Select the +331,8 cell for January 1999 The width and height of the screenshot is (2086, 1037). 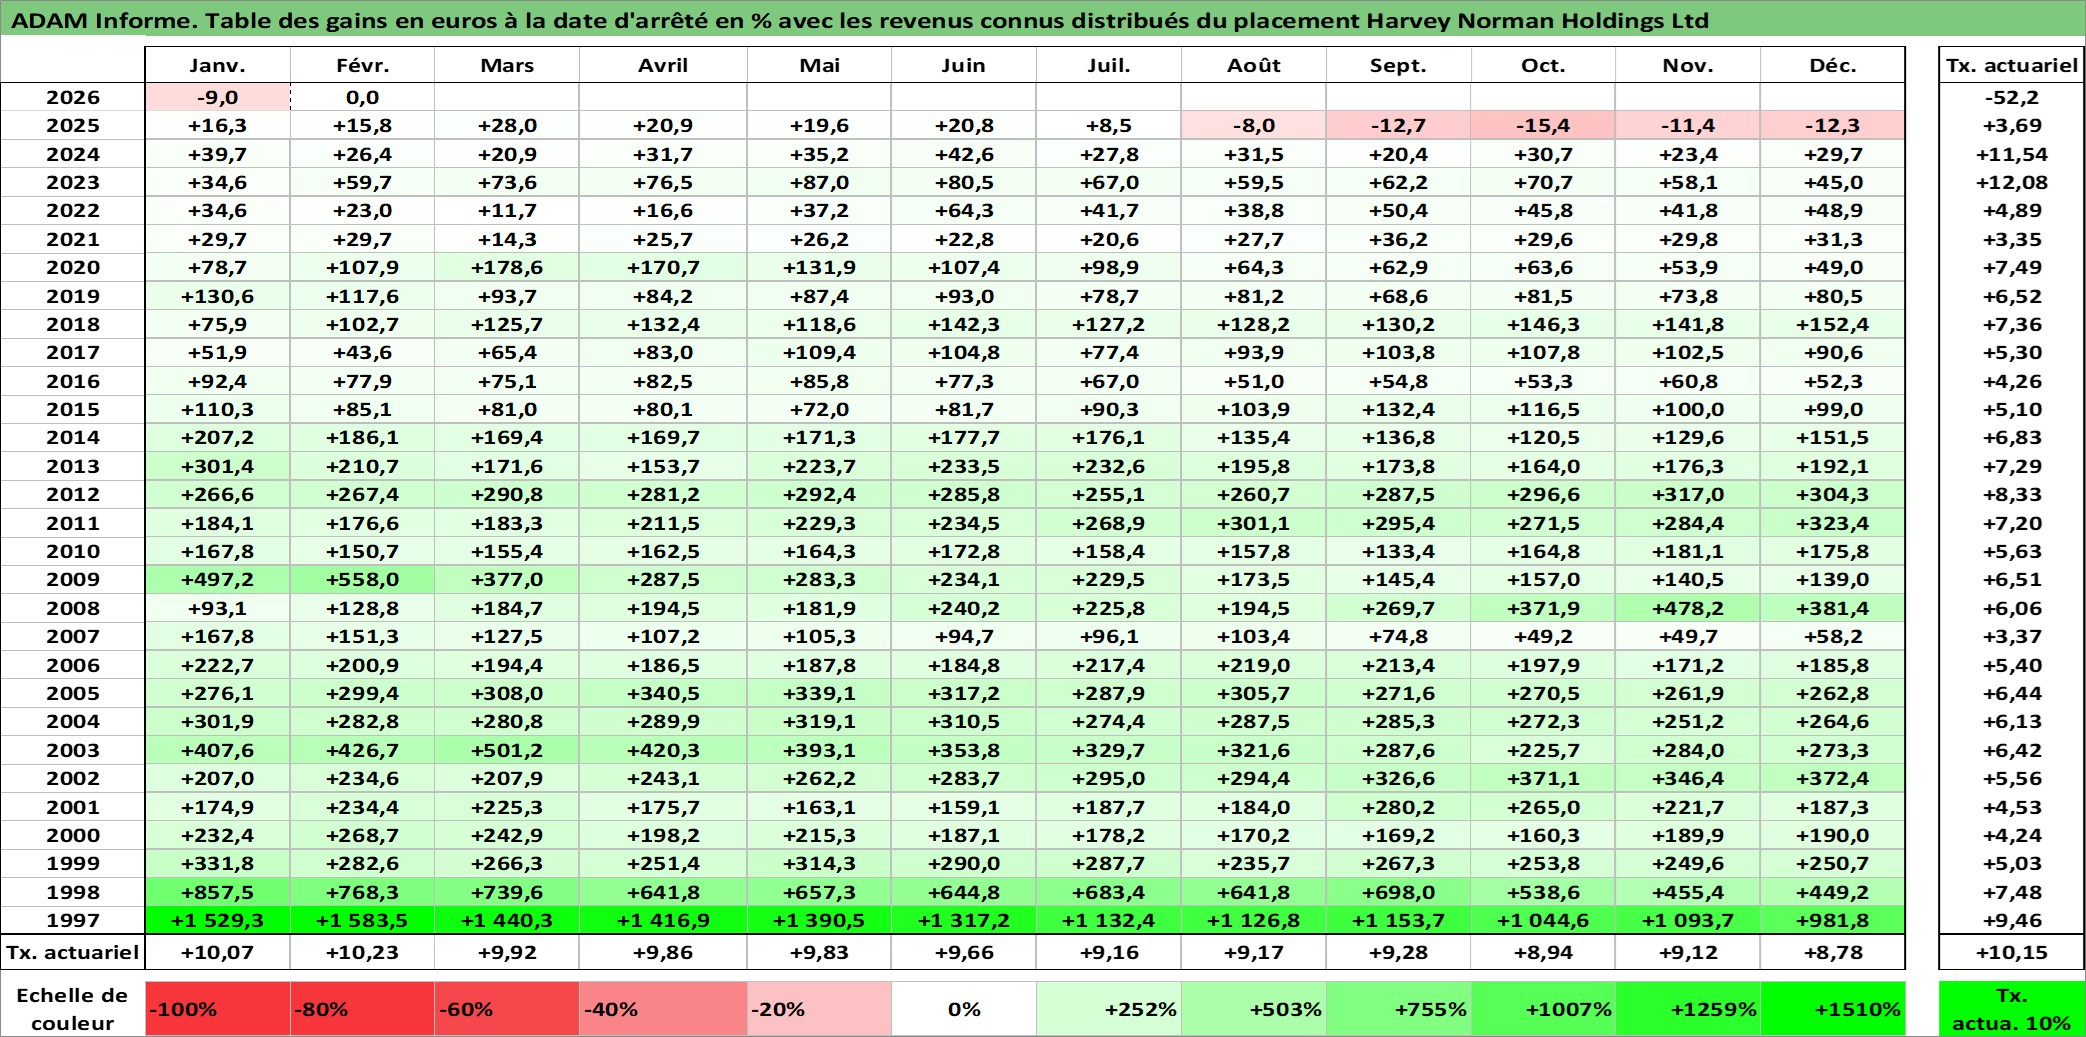[217, 863]
